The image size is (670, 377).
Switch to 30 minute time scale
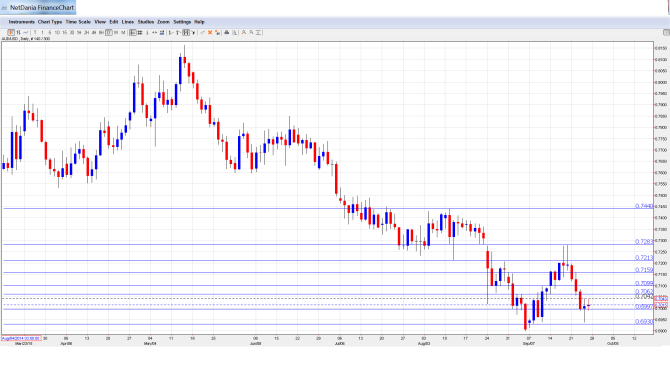click(72, 32)
